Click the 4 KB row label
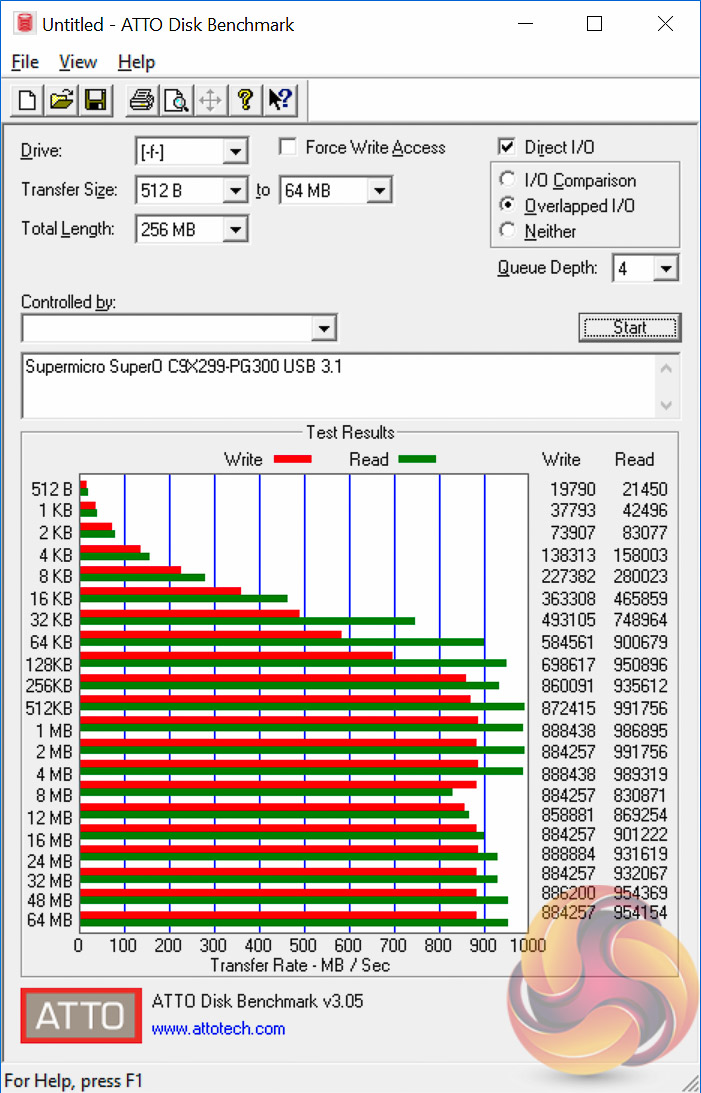 point(56,556)
